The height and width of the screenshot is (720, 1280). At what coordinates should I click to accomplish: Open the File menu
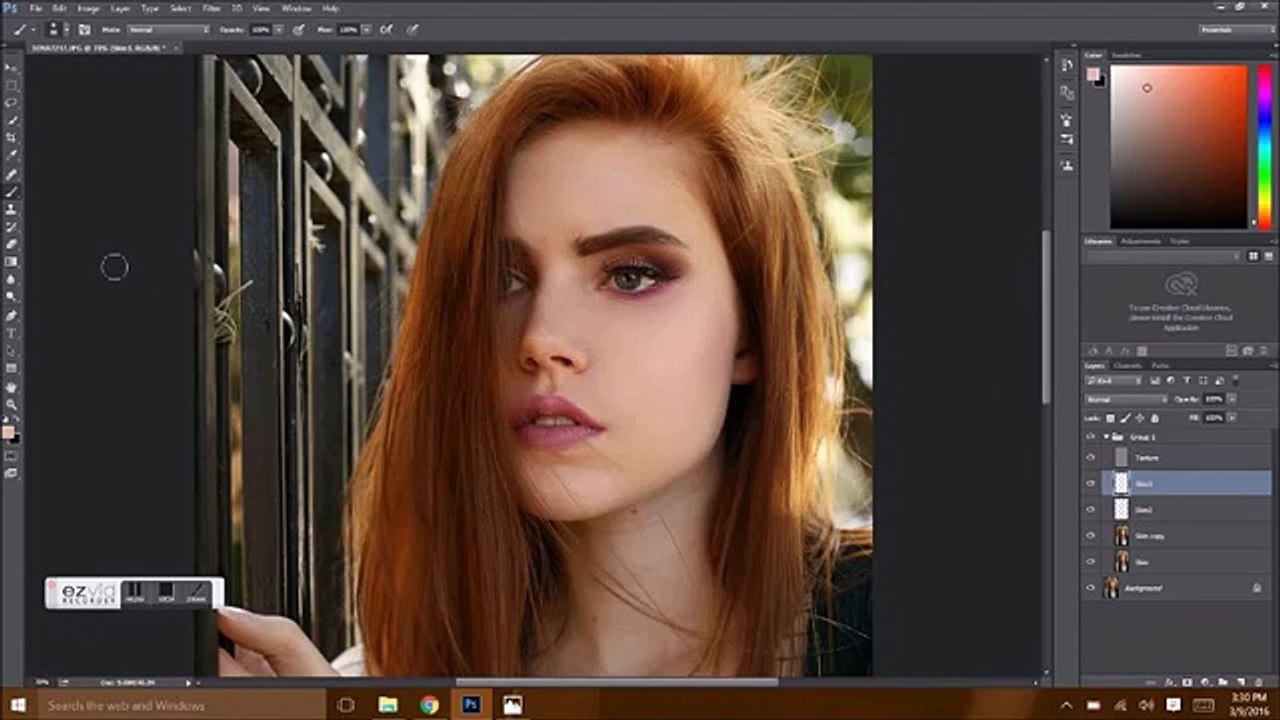(36, 8)
